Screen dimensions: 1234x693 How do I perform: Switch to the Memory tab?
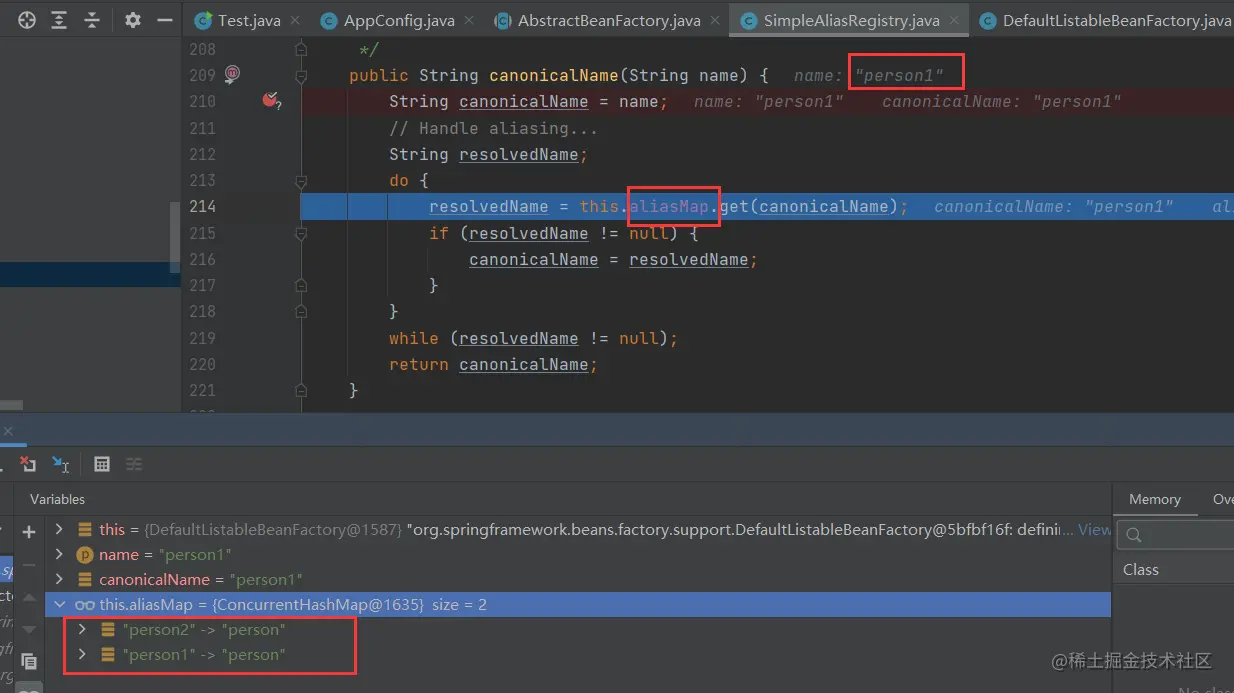1155,499
